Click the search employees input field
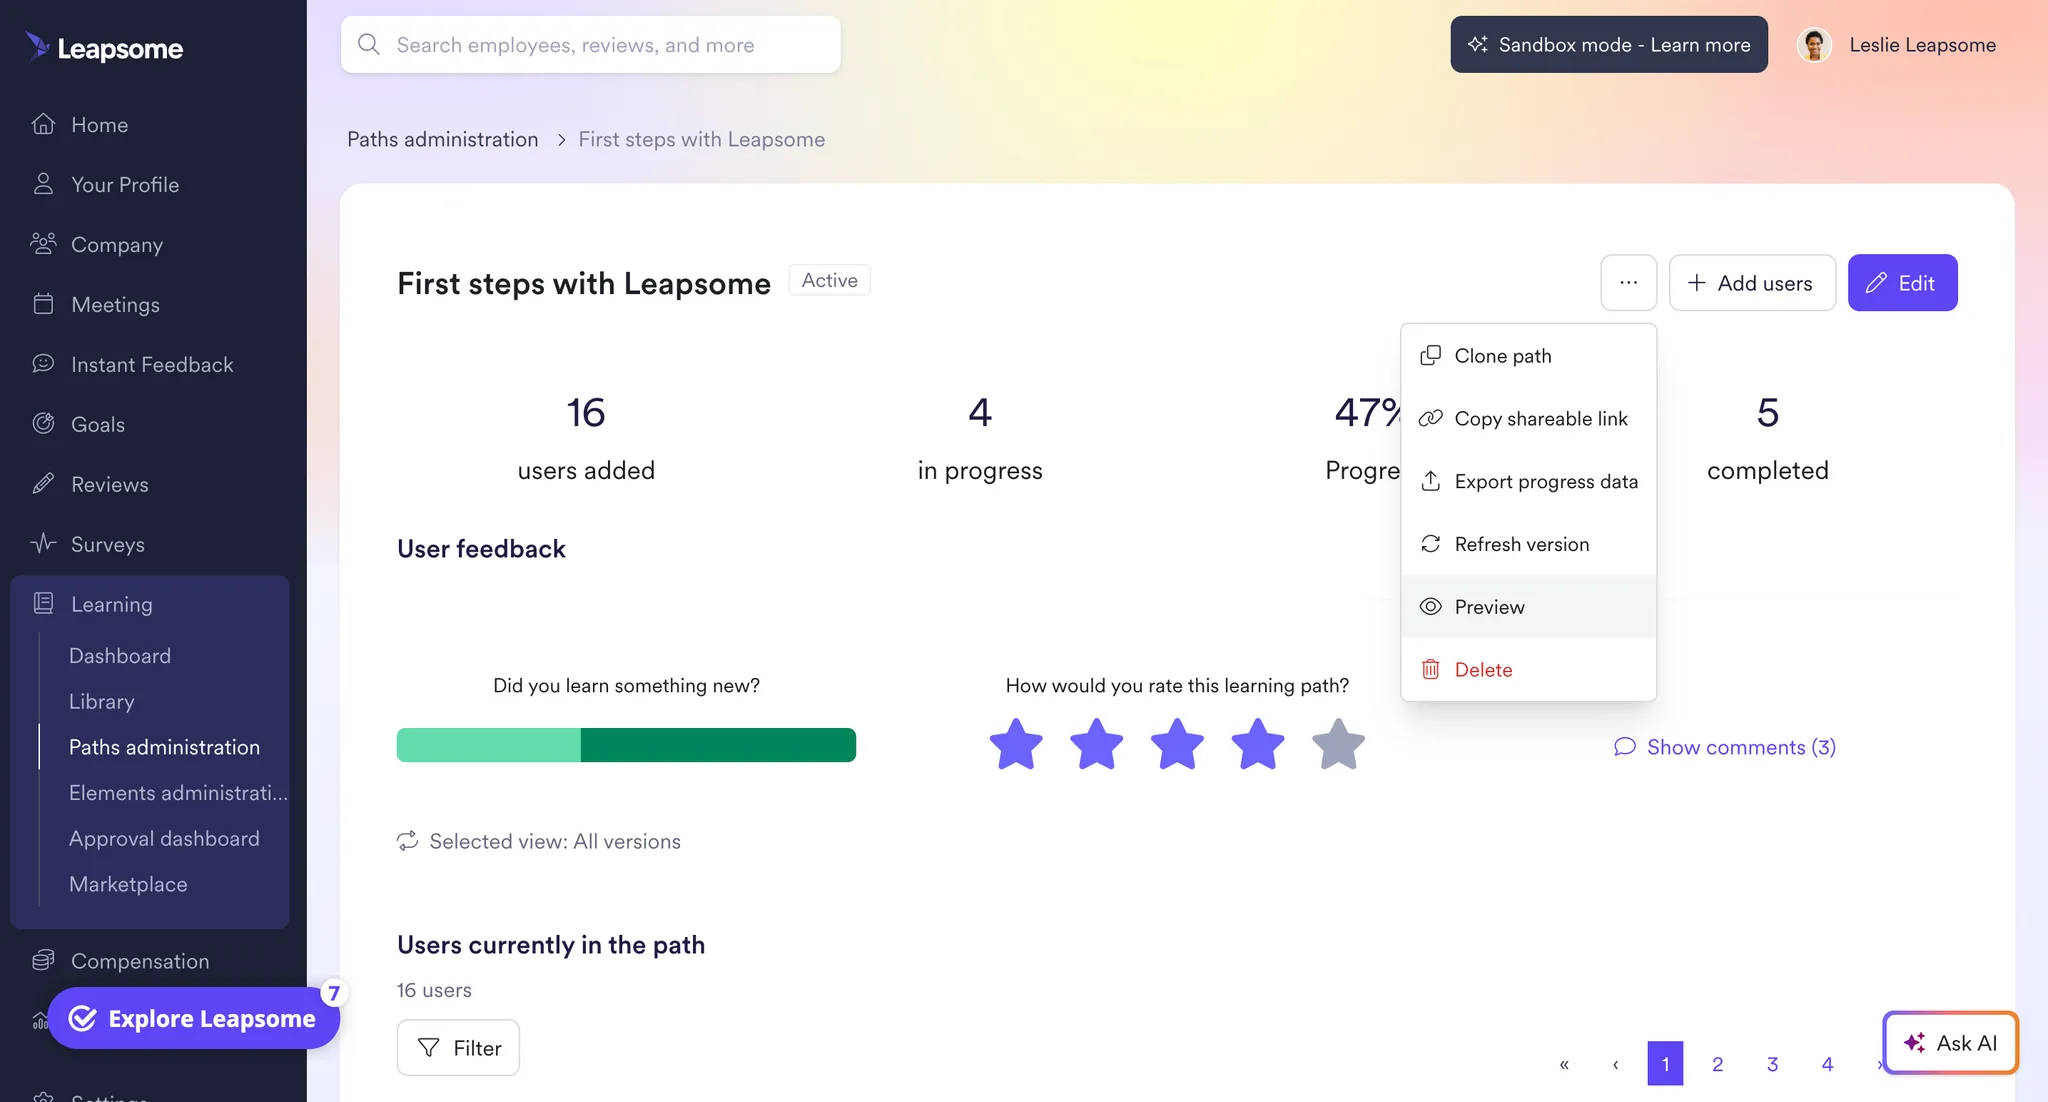Screen dimensions: 2048x1102 click(x=590, y=45)
